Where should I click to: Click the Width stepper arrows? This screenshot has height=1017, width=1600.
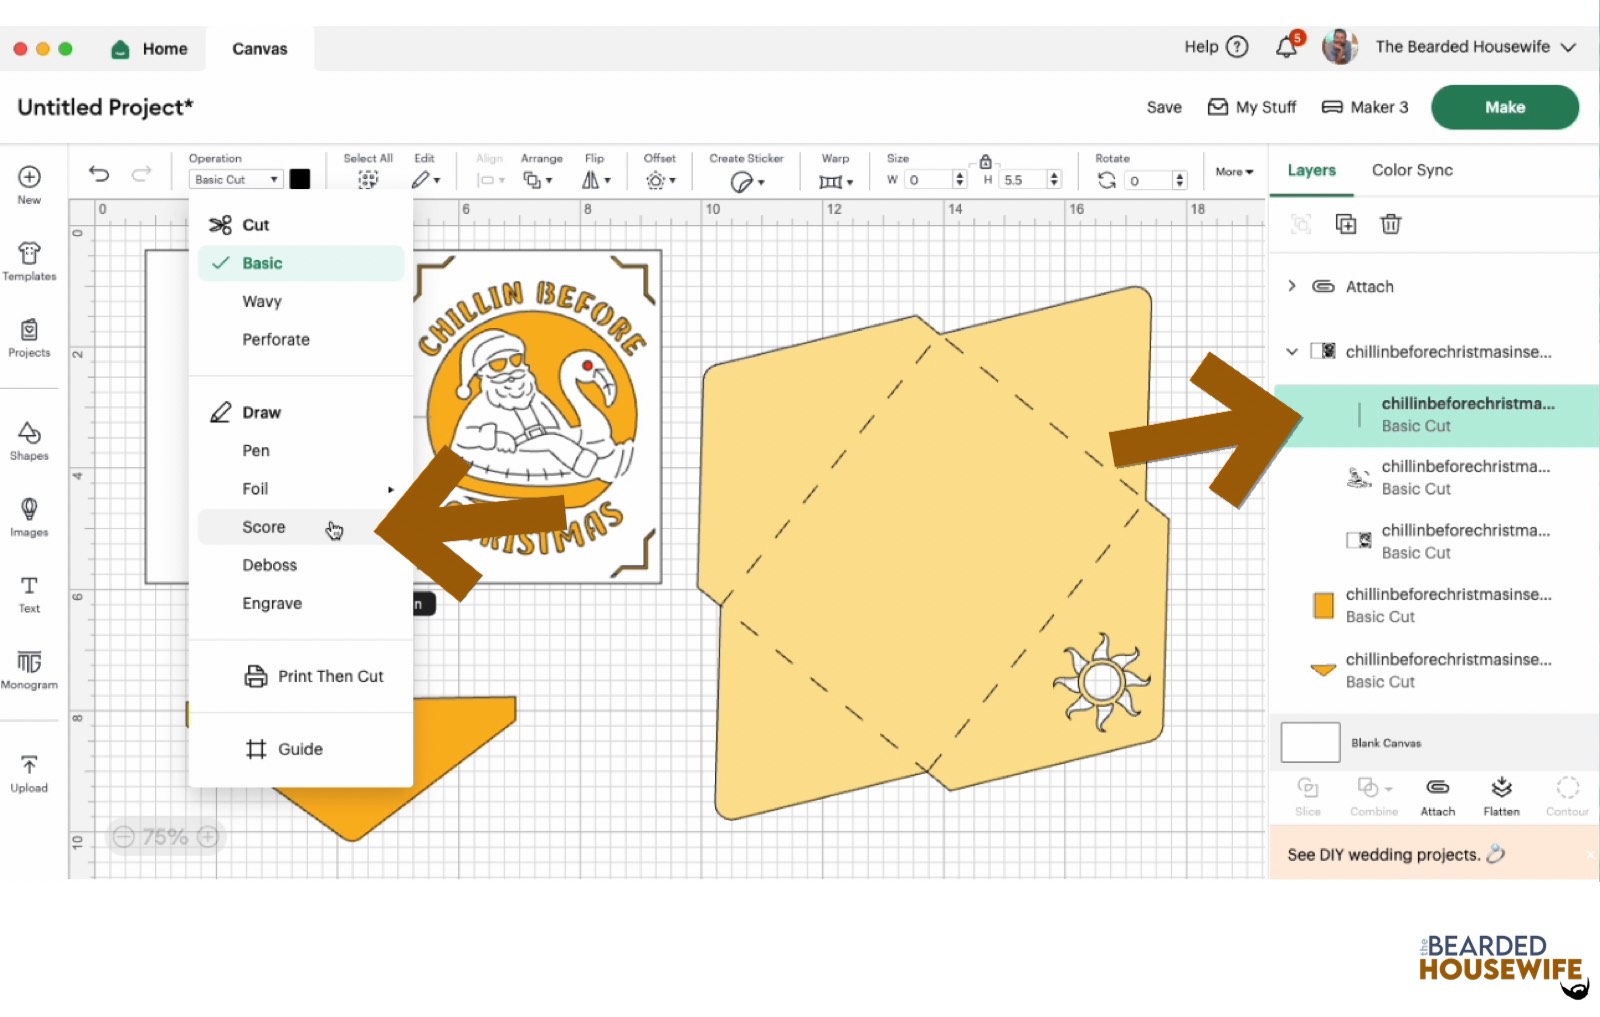click(x=960, y=180)
